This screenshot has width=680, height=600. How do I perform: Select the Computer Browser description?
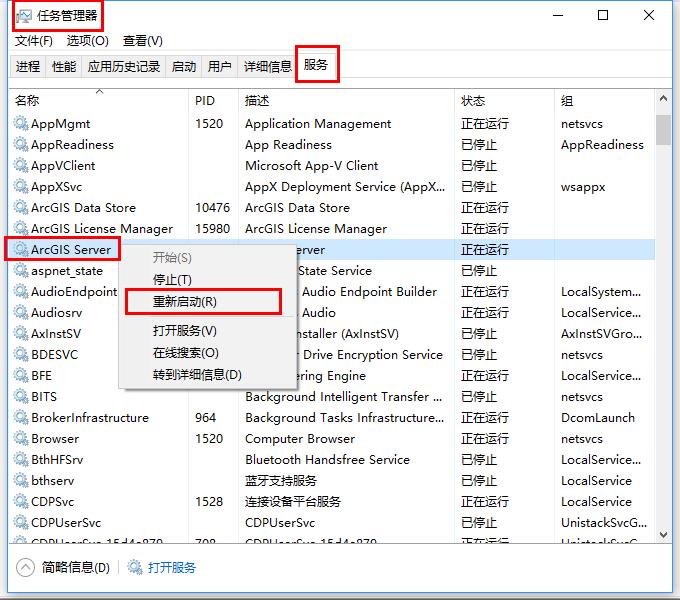pos(300,439)
